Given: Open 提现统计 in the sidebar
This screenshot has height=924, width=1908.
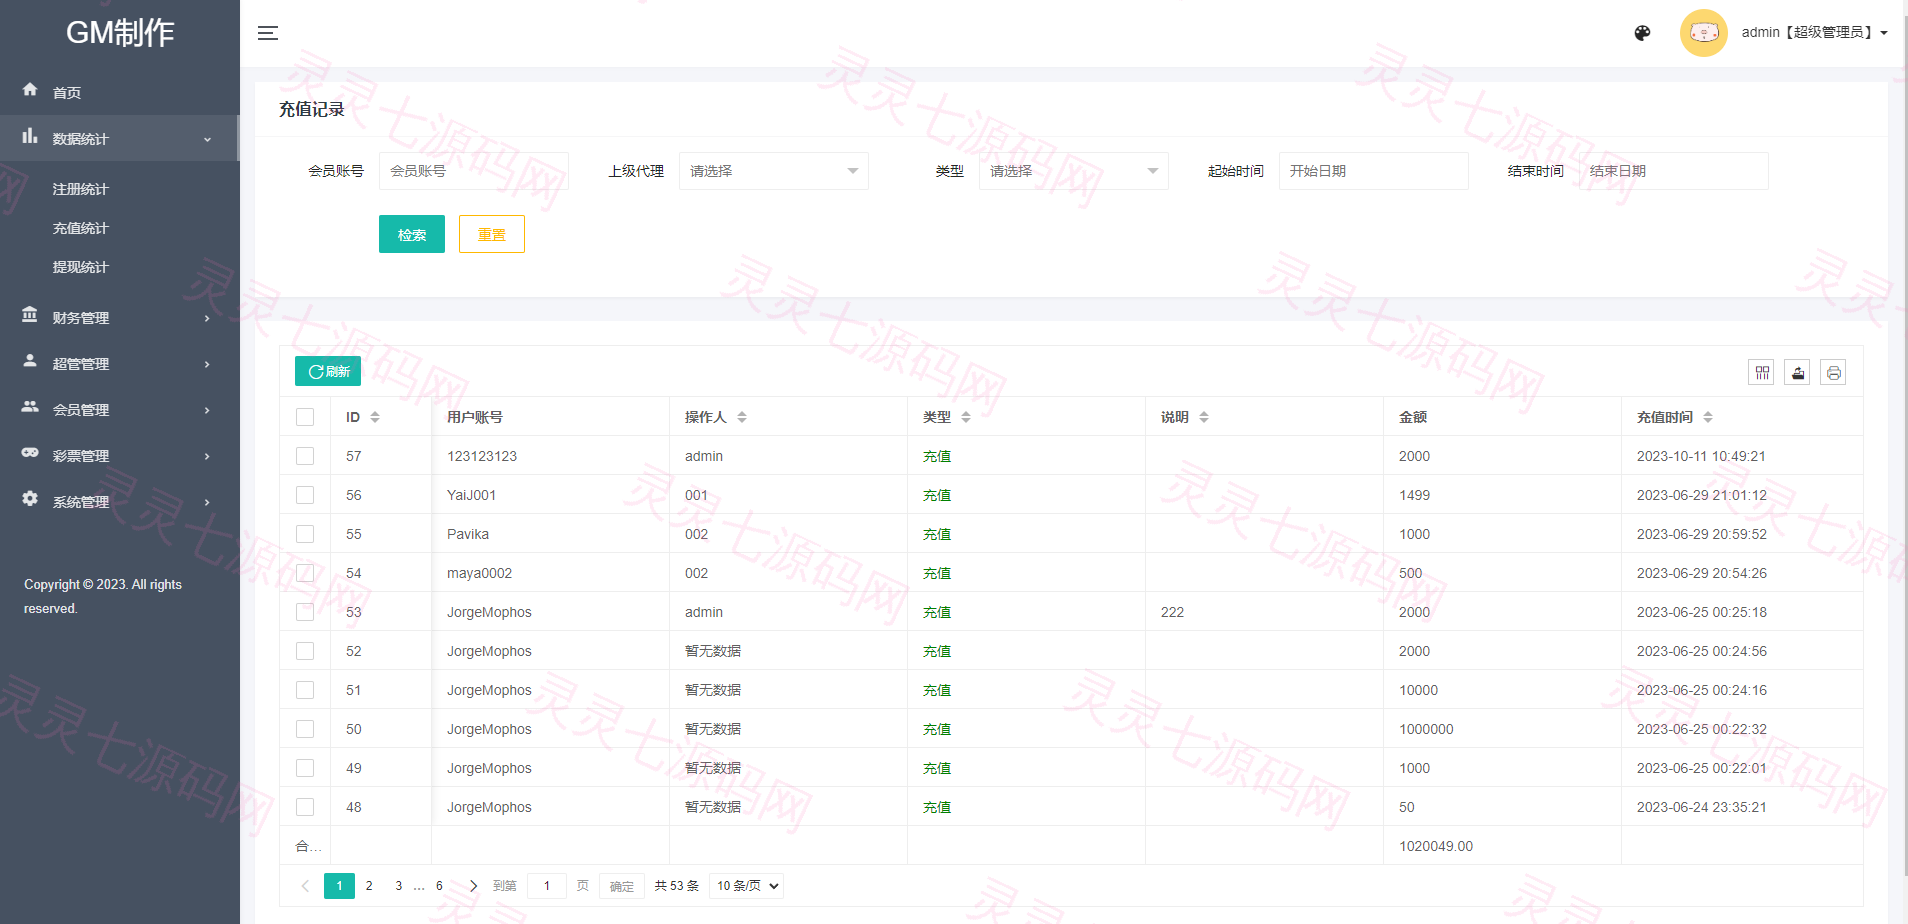Looking at the screenshot, I should tap(81, 267).
